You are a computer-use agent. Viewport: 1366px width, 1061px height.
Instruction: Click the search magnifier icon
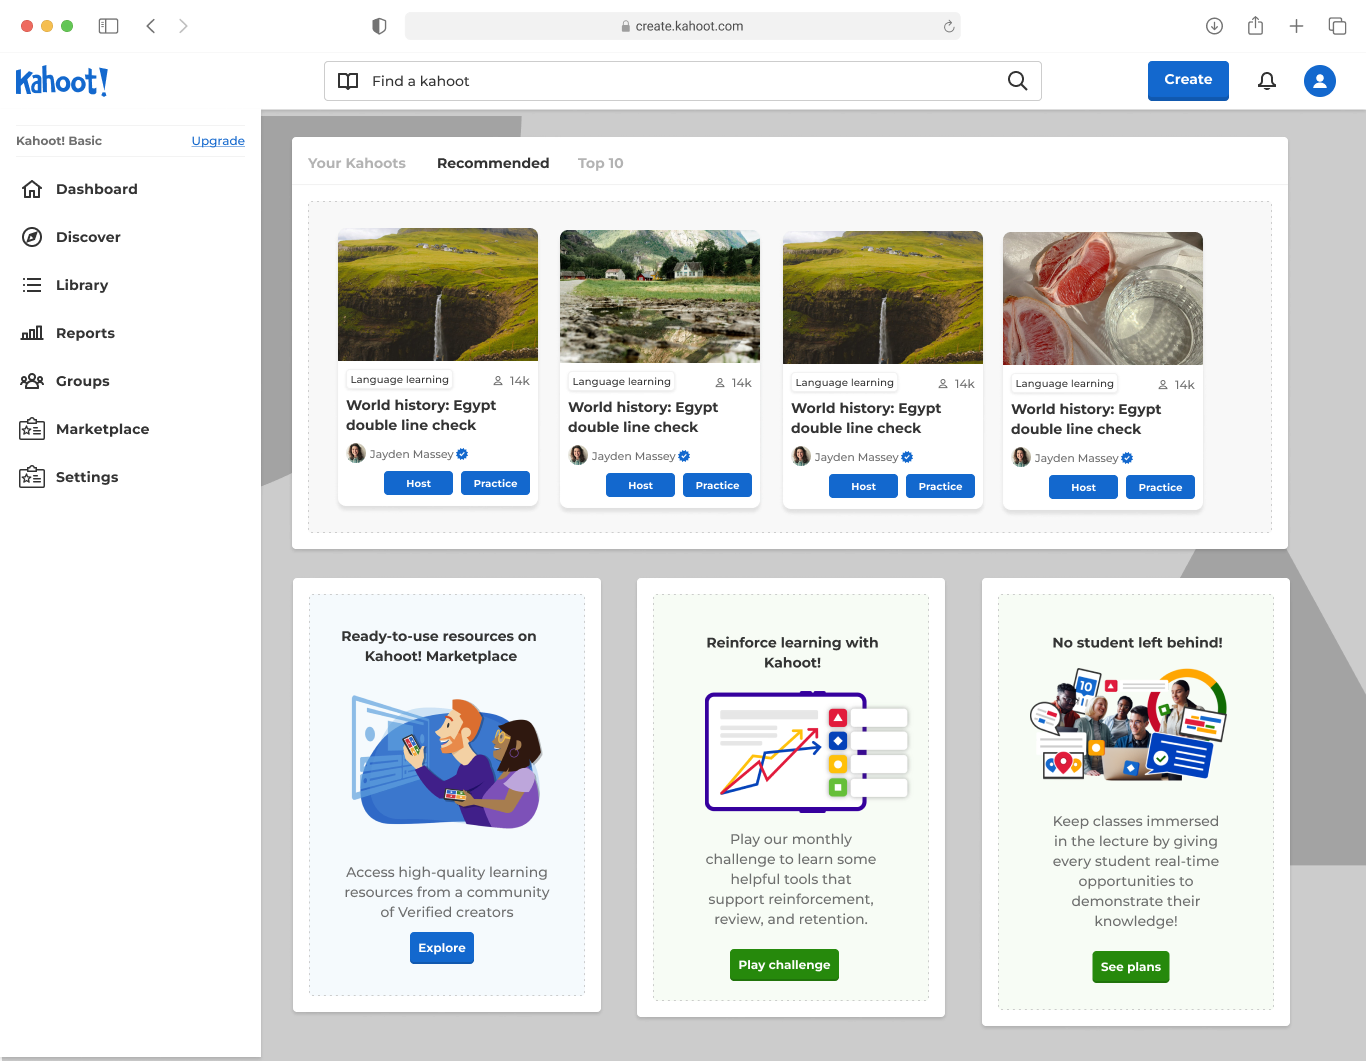coord(1017,81)
